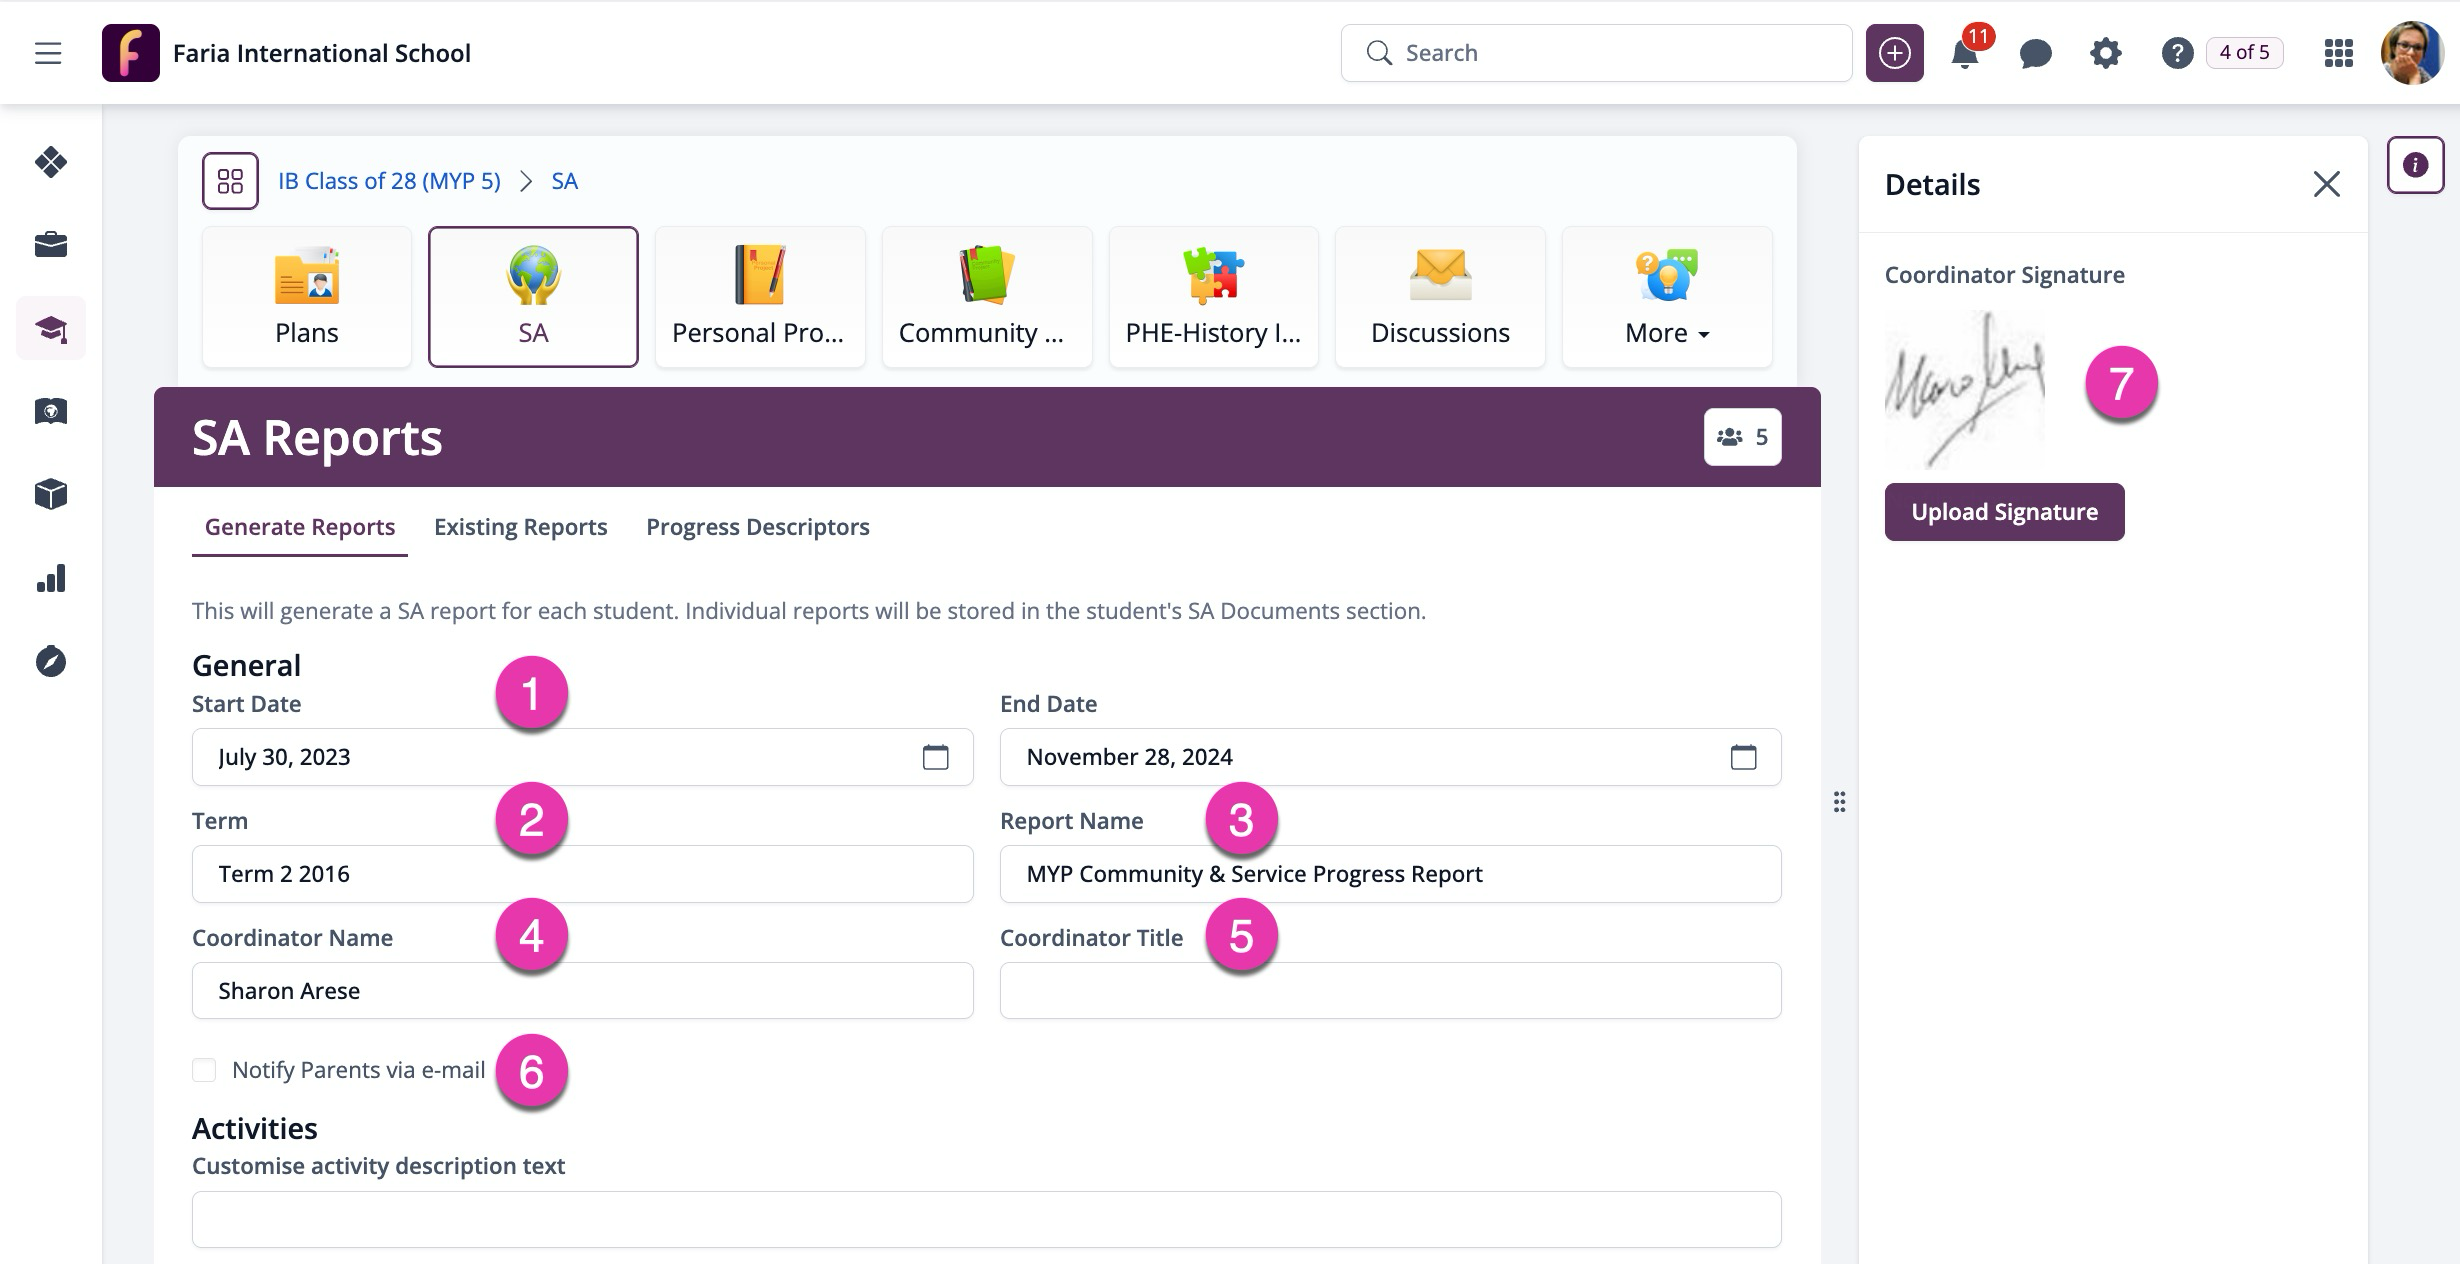Screen dimensions: 2460x1264
Task: Click the compass sidebar icon
Action: point(51,661)
